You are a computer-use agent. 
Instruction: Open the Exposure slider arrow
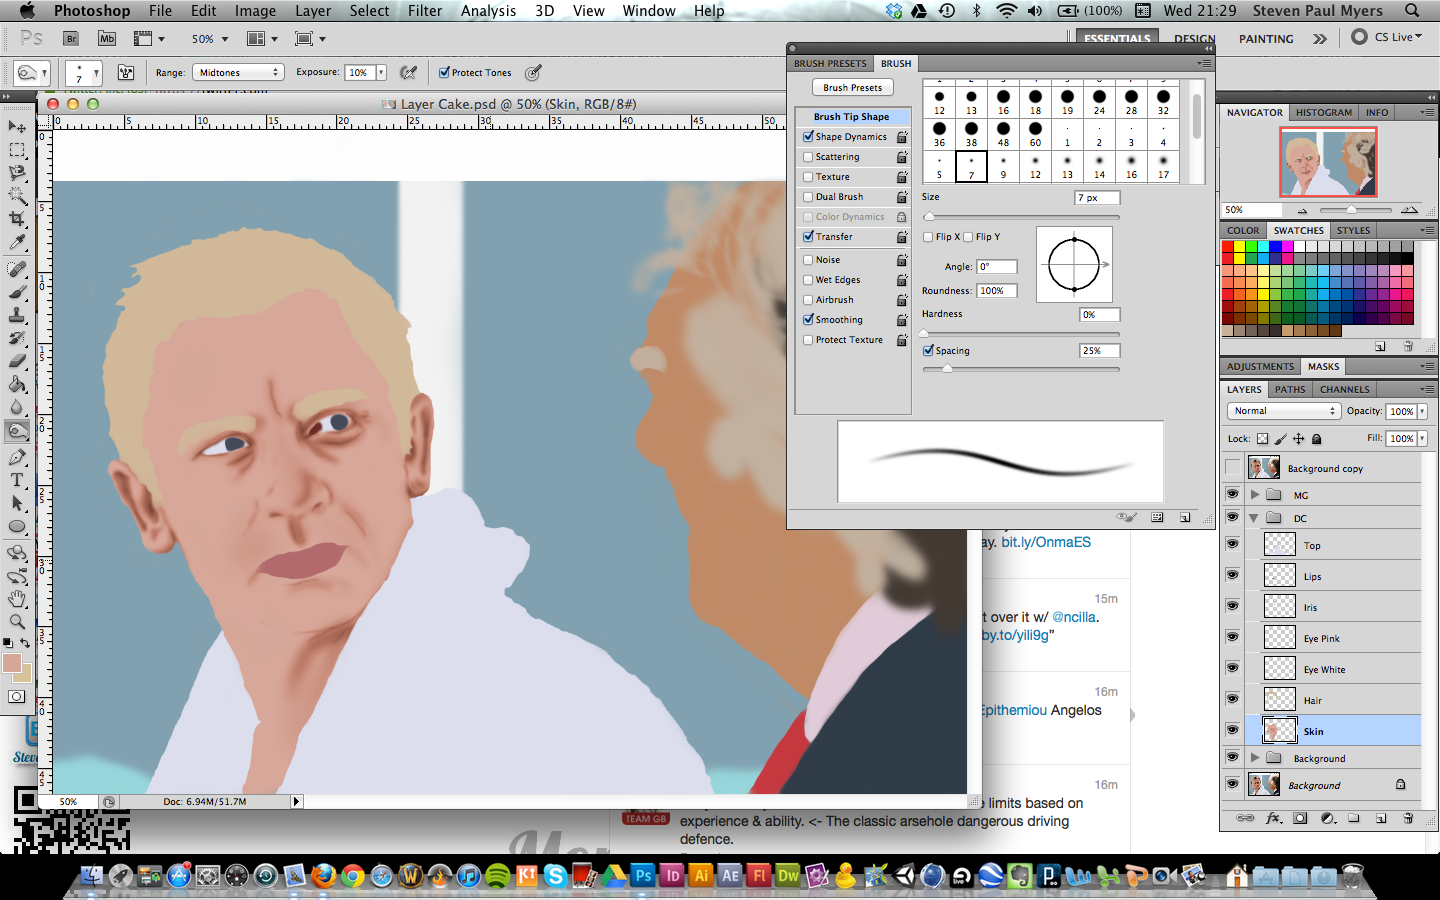[x=381, y=72]
